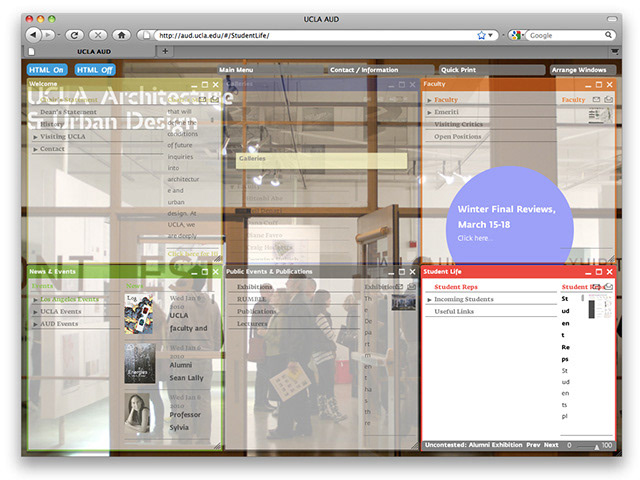Open the bookmark star's dropdown arrow
This screenshot has width=640, height=480.
[490, 36]
